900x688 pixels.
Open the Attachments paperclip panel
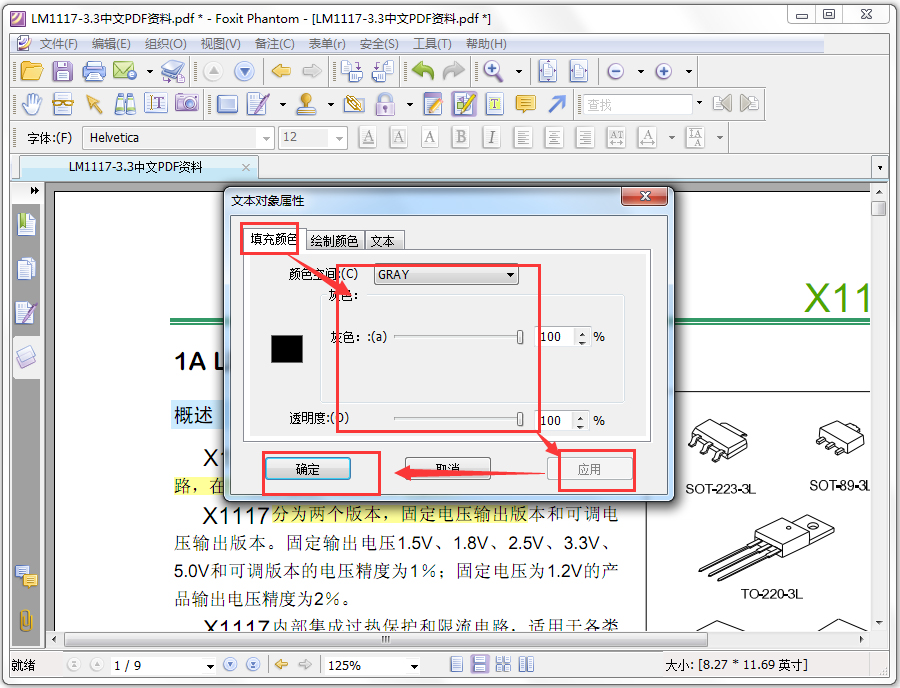coord(26,620)
